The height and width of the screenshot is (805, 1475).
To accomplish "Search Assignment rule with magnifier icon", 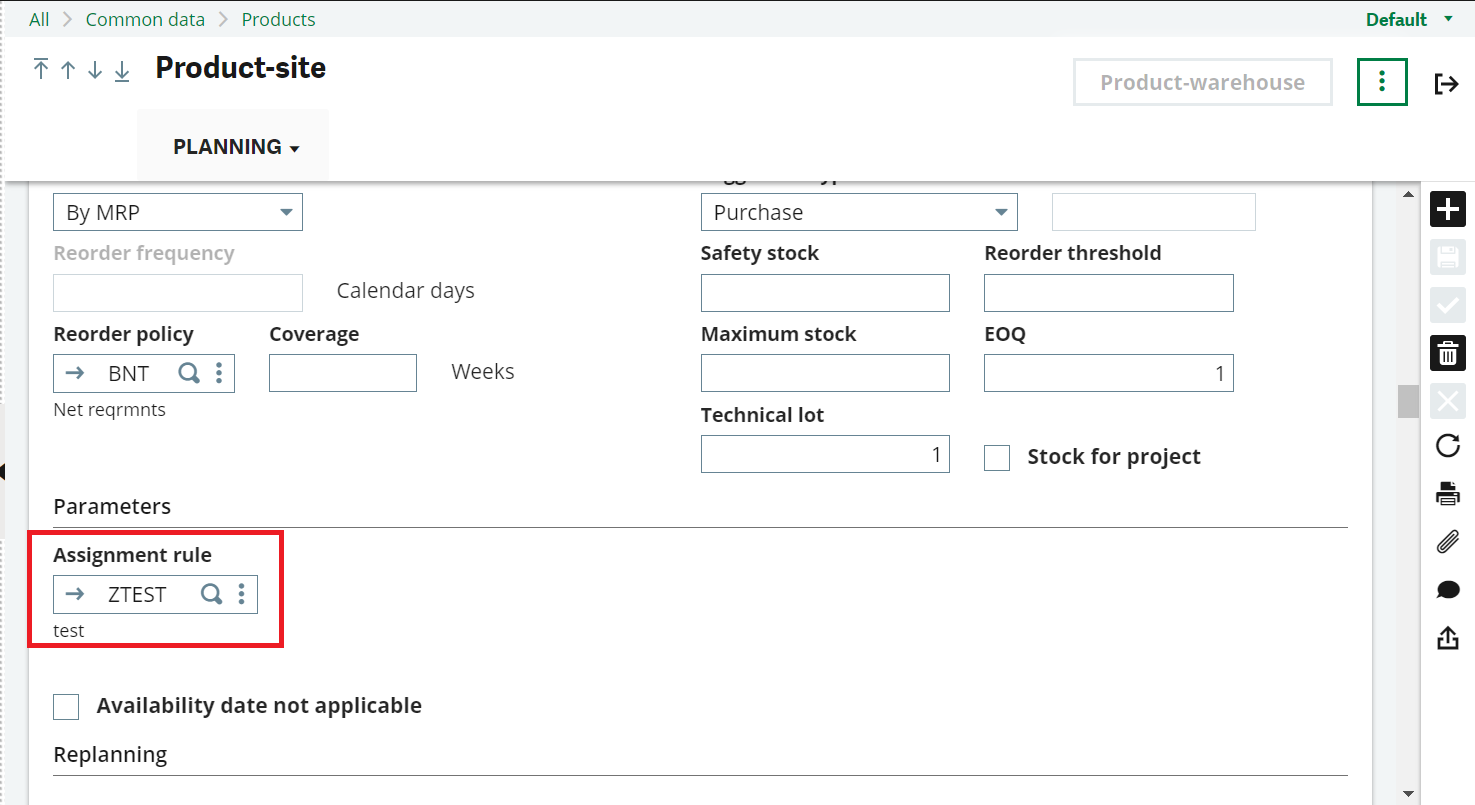I will [x=211, y=594].
